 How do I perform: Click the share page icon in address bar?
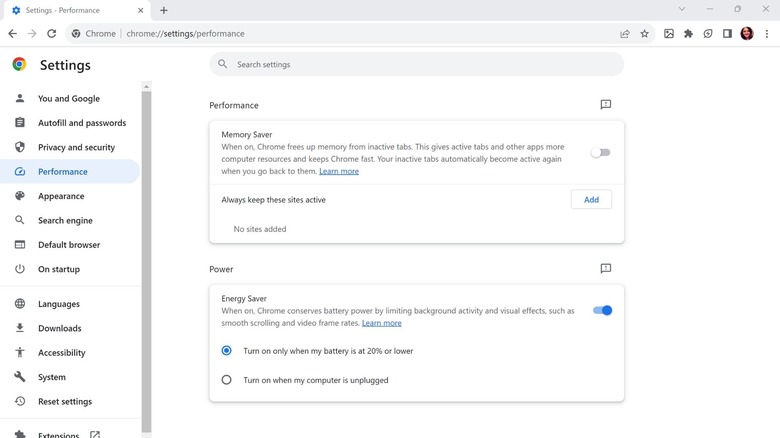pyautogui.click(x=625, y=33)
